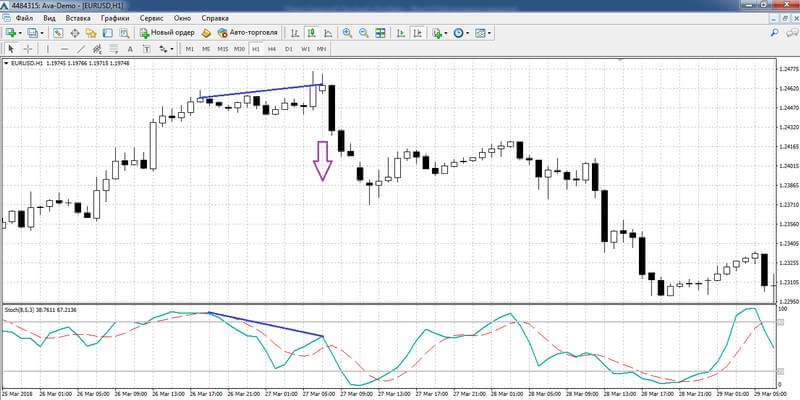The height and width of the screenshot is (400, 800).
Task: Zoom in on the chart
Action: point(347,33)
